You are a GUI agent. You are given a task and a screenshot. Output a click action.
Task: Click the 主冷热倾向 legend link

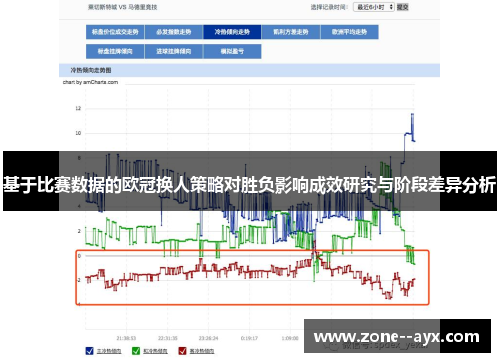tap(109, 351)
